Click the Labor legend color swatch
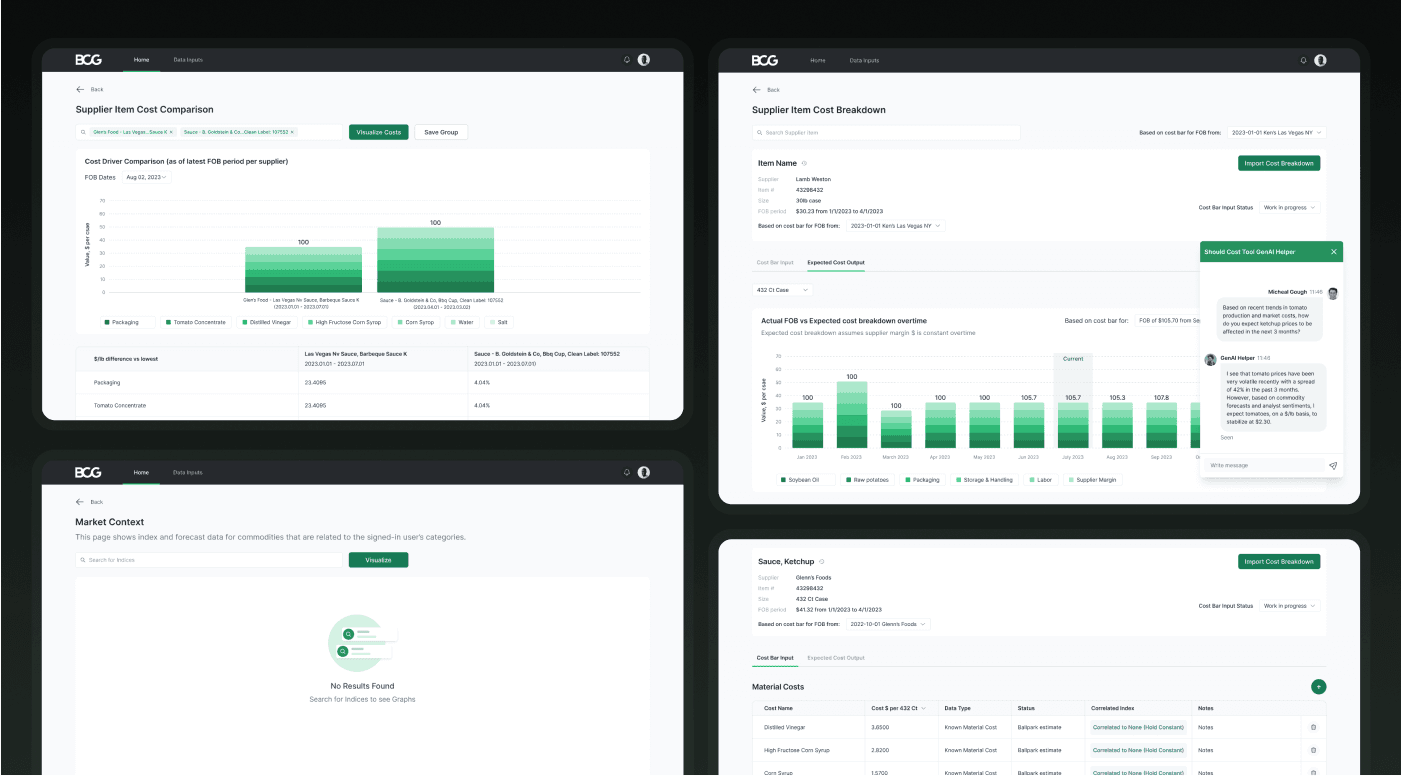Screen dimensions: 1401x776 1032,480
